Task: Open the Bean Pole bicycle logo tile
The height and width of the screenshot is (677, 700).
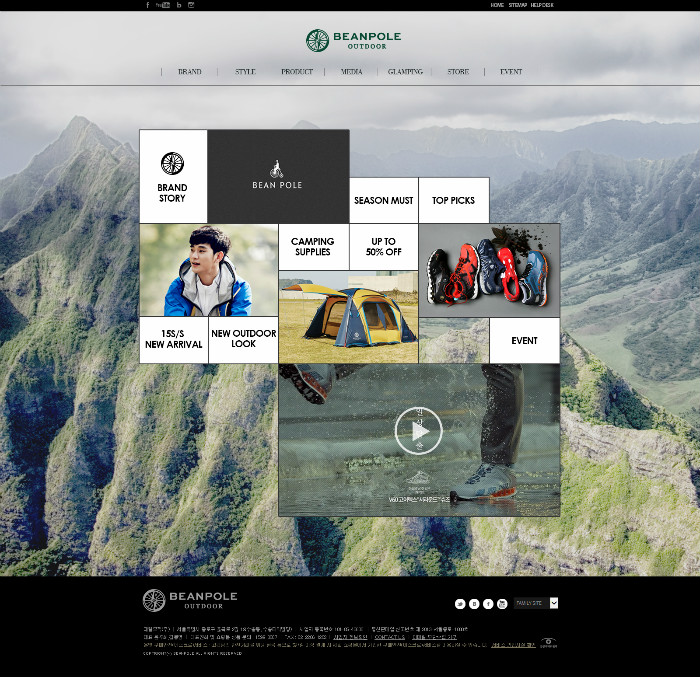Action: click(277, 176)
